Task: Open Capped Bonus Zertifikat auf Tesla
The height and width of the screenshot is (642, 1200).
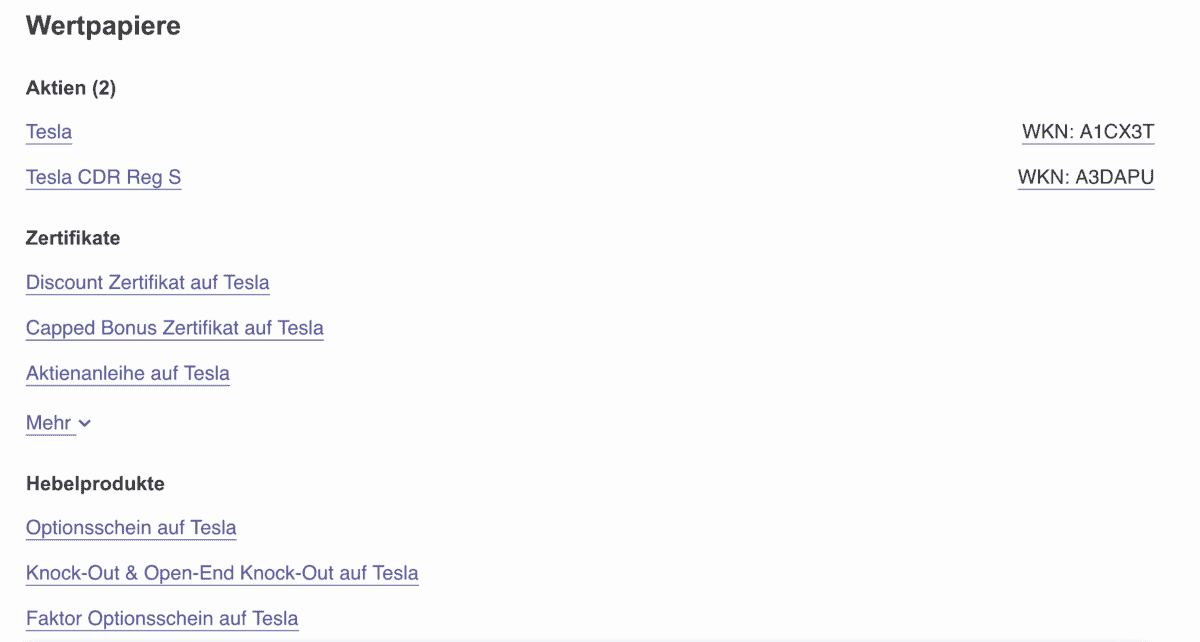Action: [174, 328]
